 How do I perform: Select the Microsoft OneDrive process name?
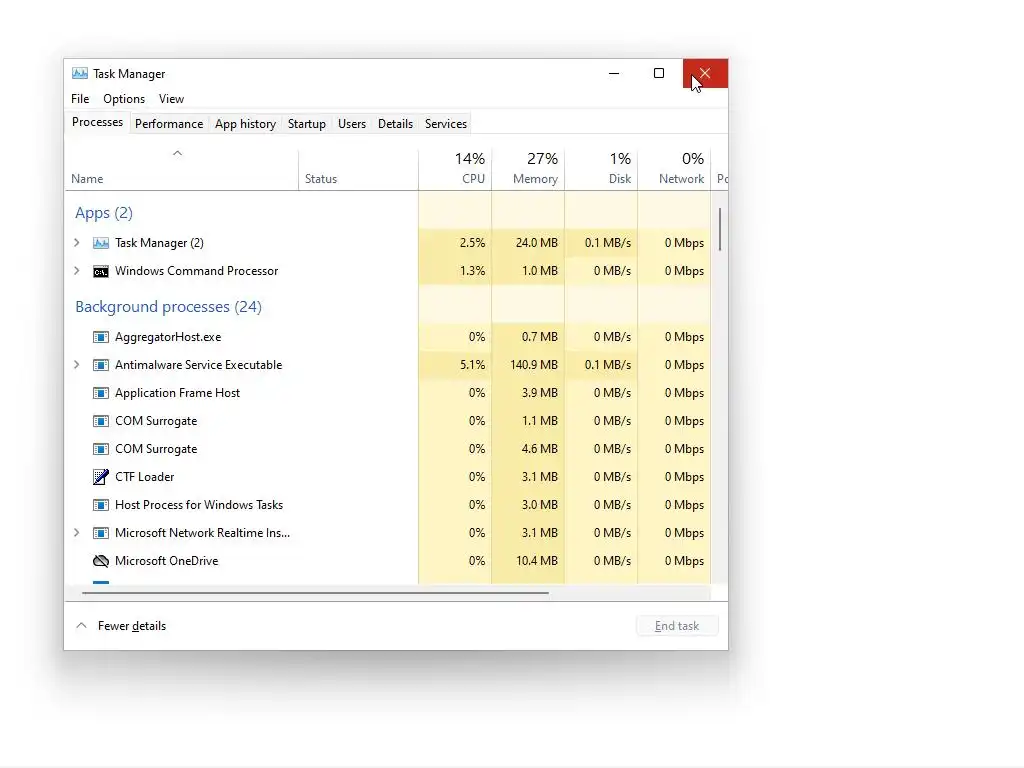(x=167, y=561)
